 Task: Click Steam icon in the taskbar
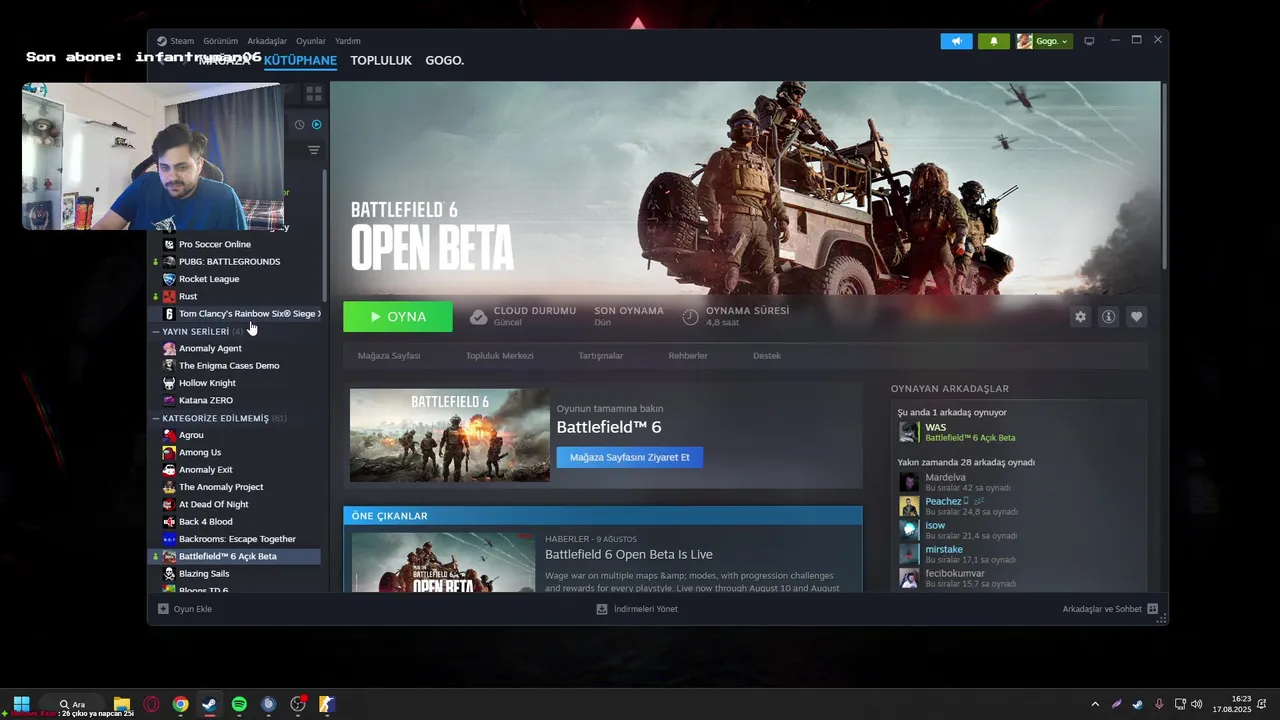209,704
